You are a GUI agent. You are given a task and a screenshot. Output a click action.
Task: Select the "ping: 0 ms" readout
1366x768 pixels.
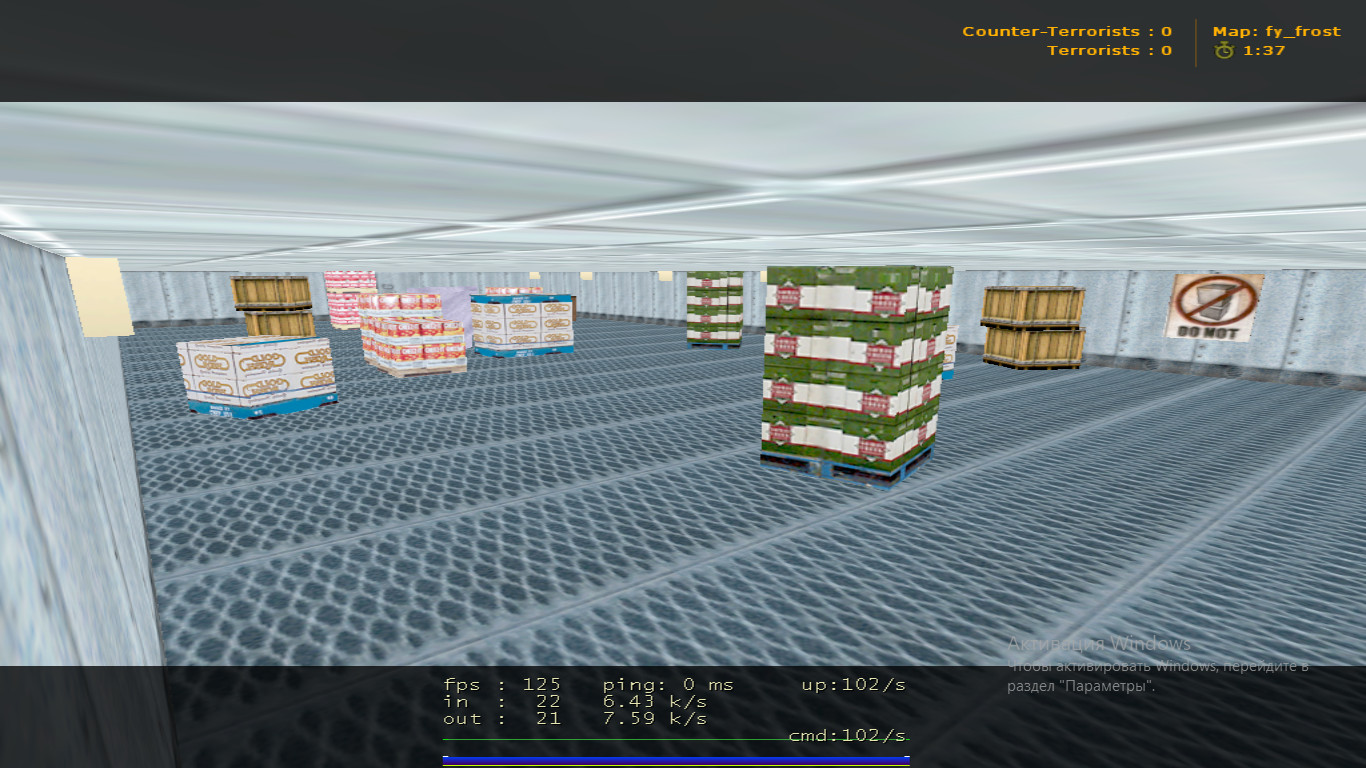[668, 685]
